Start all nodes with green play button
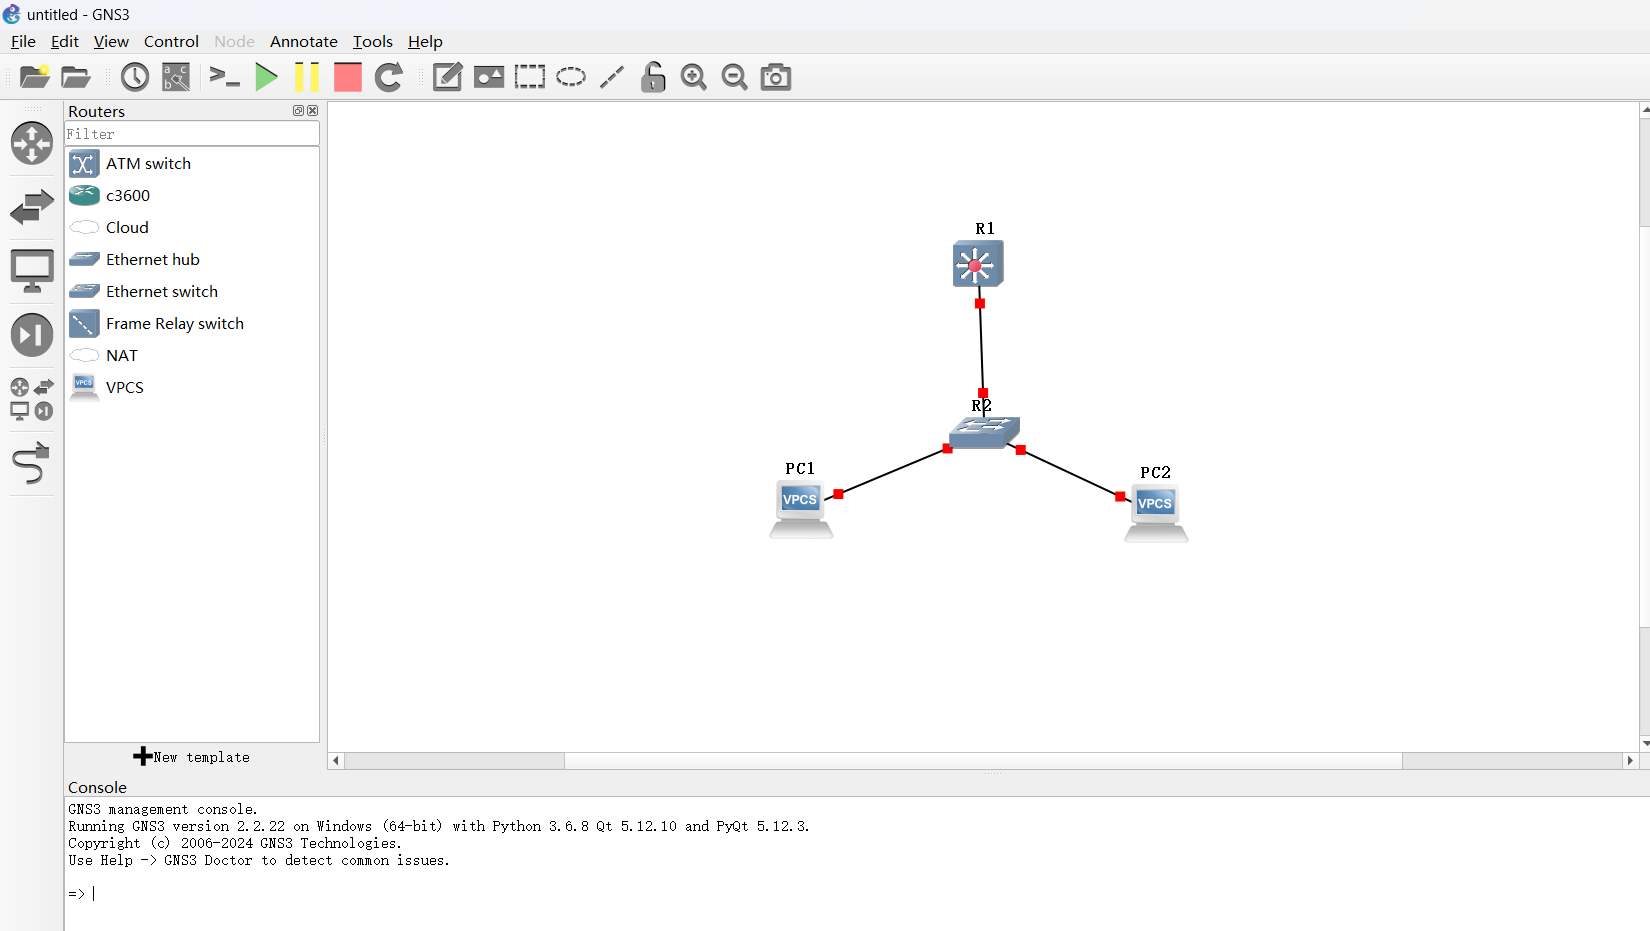The image size is (1650, 931). pyautogui.click(x=266, y=77)
